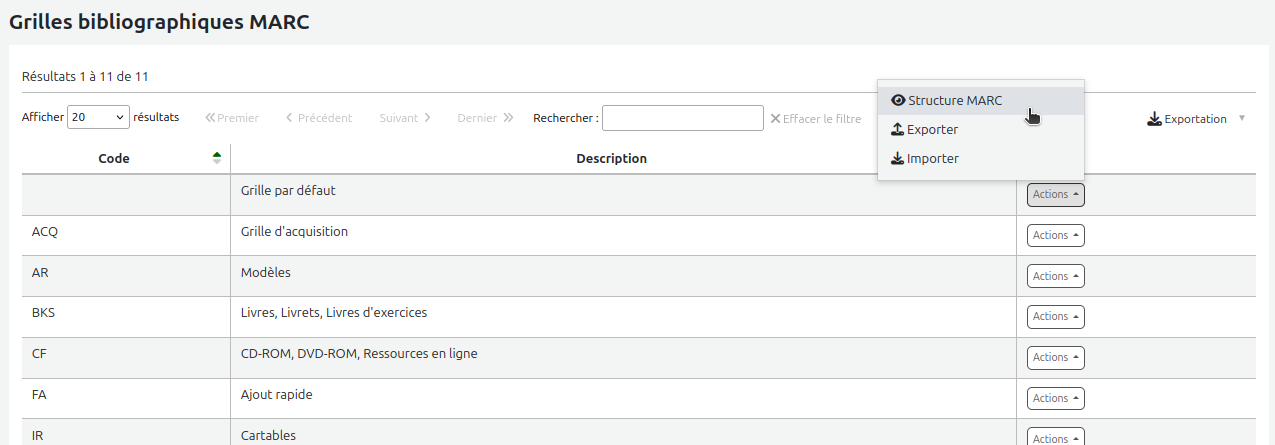The width and height of the screenshot is (1275, 445).
Task: Click the upload icon beside Exporter
Action: pyautogui.click(x=898, y=130)
